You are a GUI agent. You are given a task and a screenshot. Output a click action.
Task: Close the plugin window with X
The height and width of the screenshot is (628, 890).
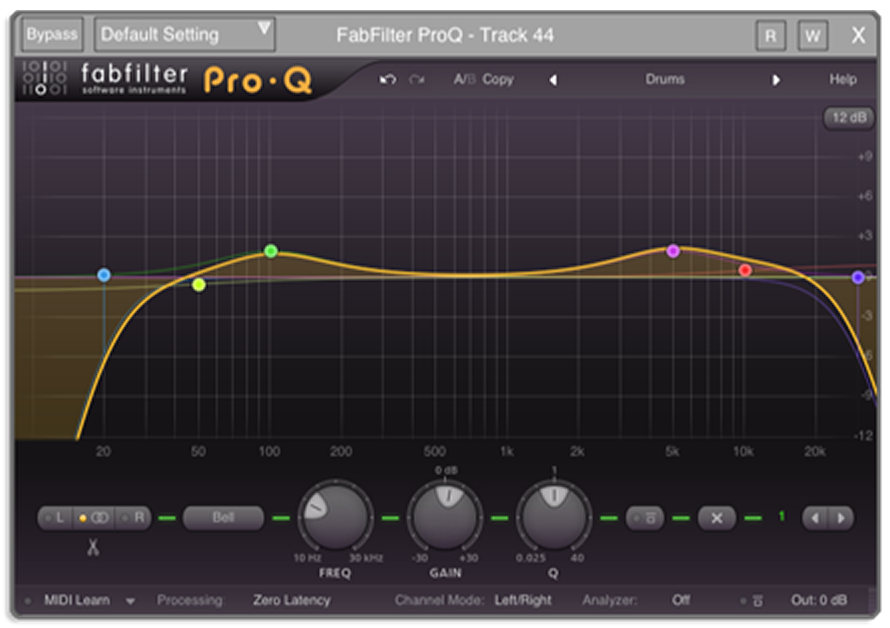pos(858,35)
